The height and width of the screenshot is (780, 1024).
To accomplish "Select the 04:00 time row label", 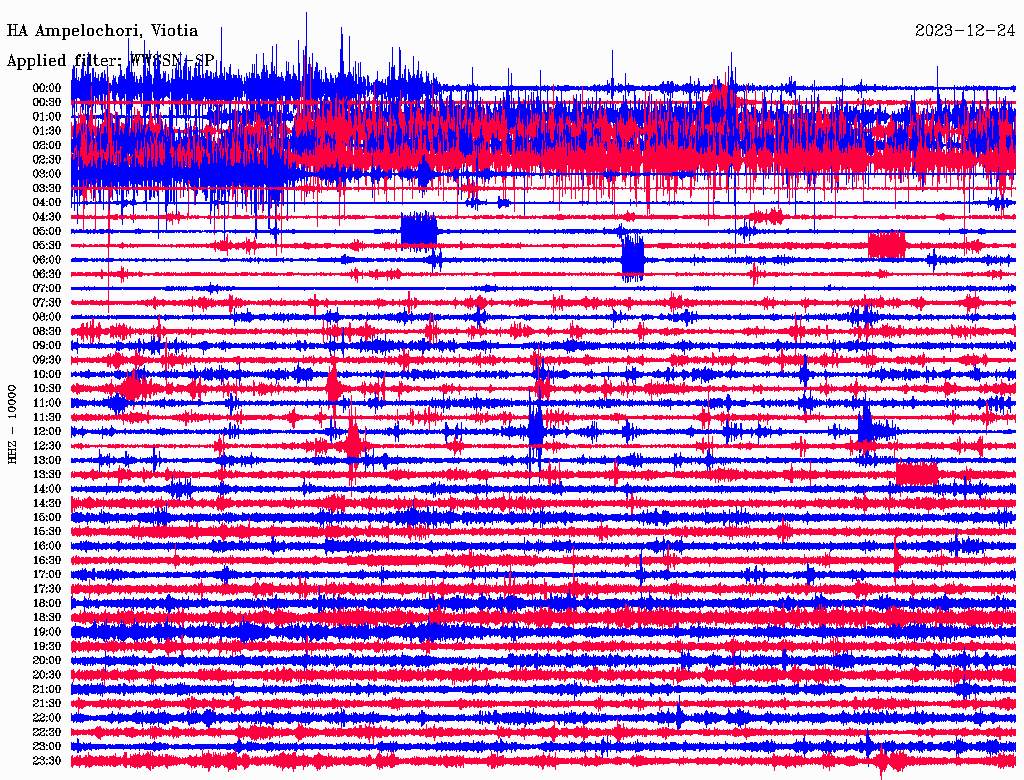I will point(47,203).
